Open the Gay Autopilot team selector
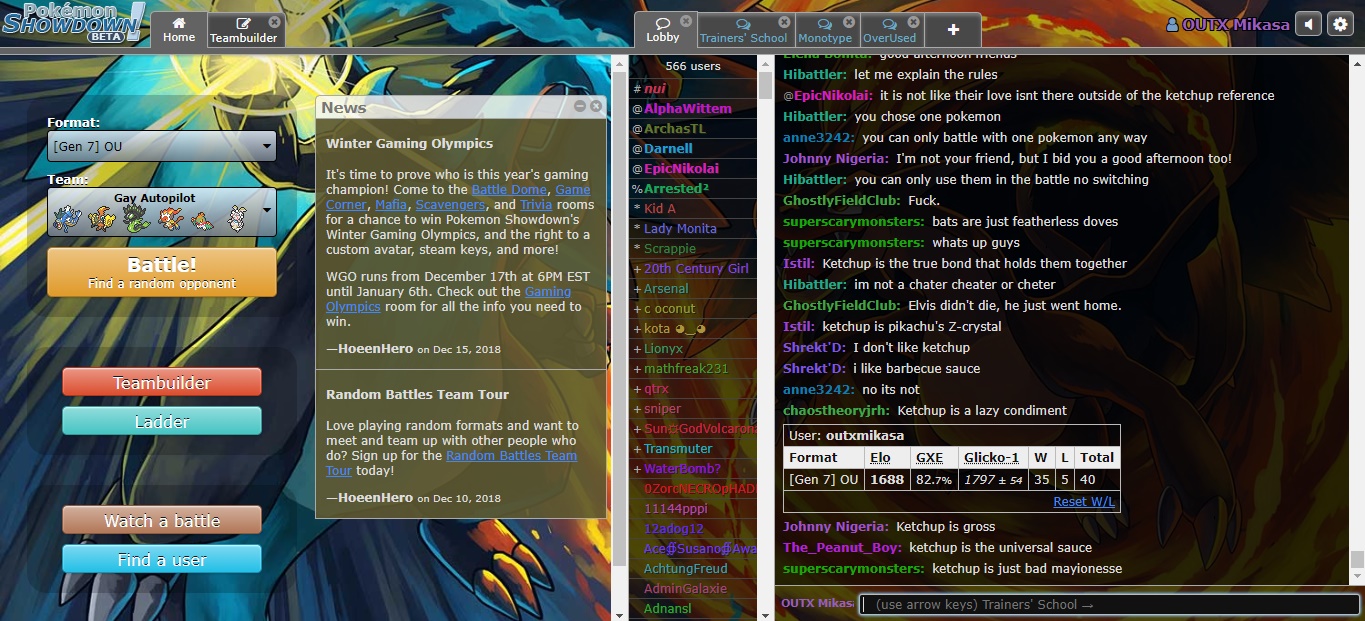 click(x=162, y=212)
